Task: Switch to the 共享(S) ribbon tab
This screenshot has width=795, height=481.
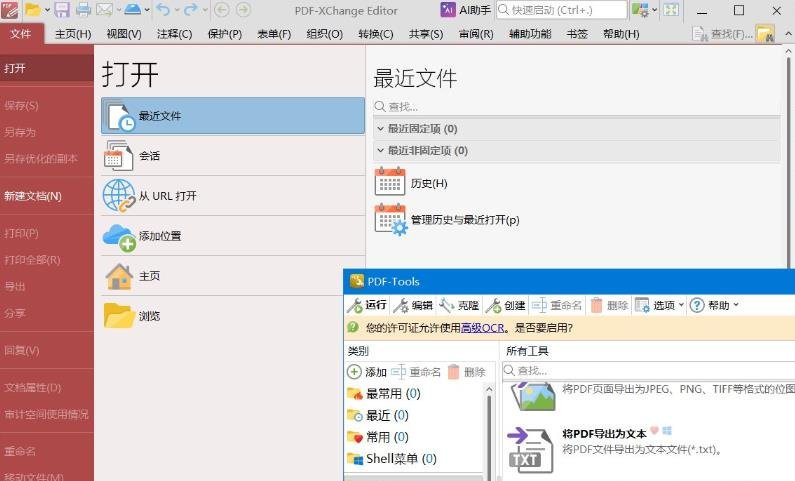Action: click(426, 34)
